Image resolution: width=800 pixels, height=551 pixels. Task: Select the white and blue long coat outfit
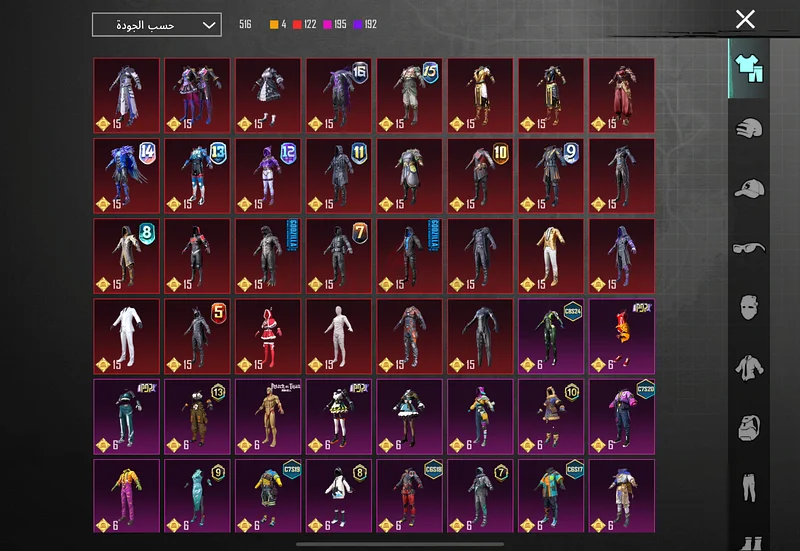(127, 95)
